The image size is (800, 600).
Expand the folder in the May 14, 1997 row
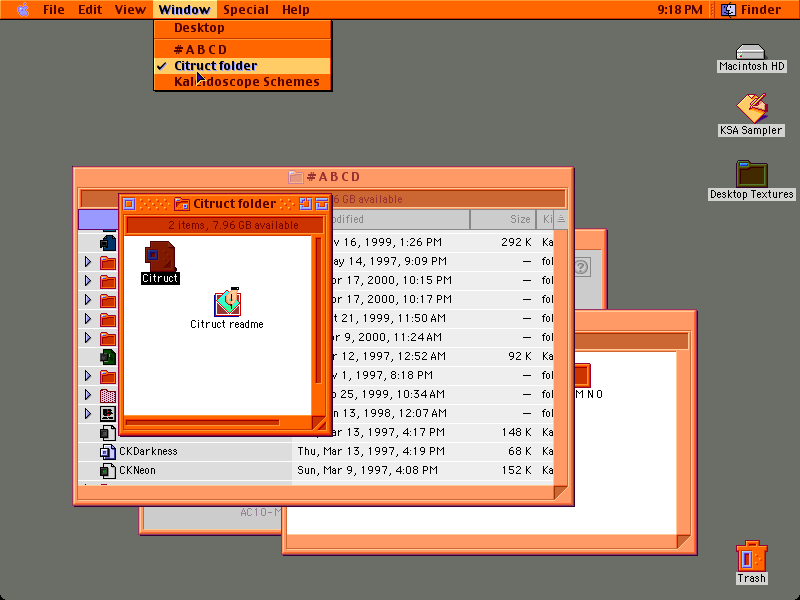(88, 262)
